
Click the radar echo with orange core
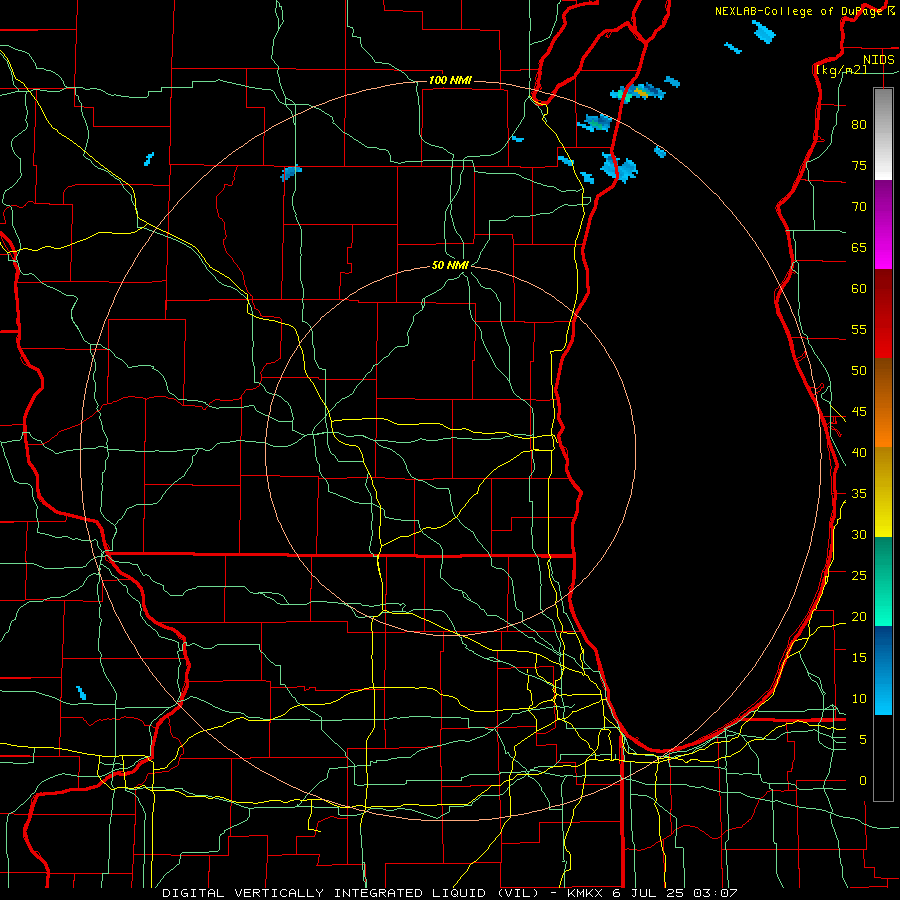638,92
